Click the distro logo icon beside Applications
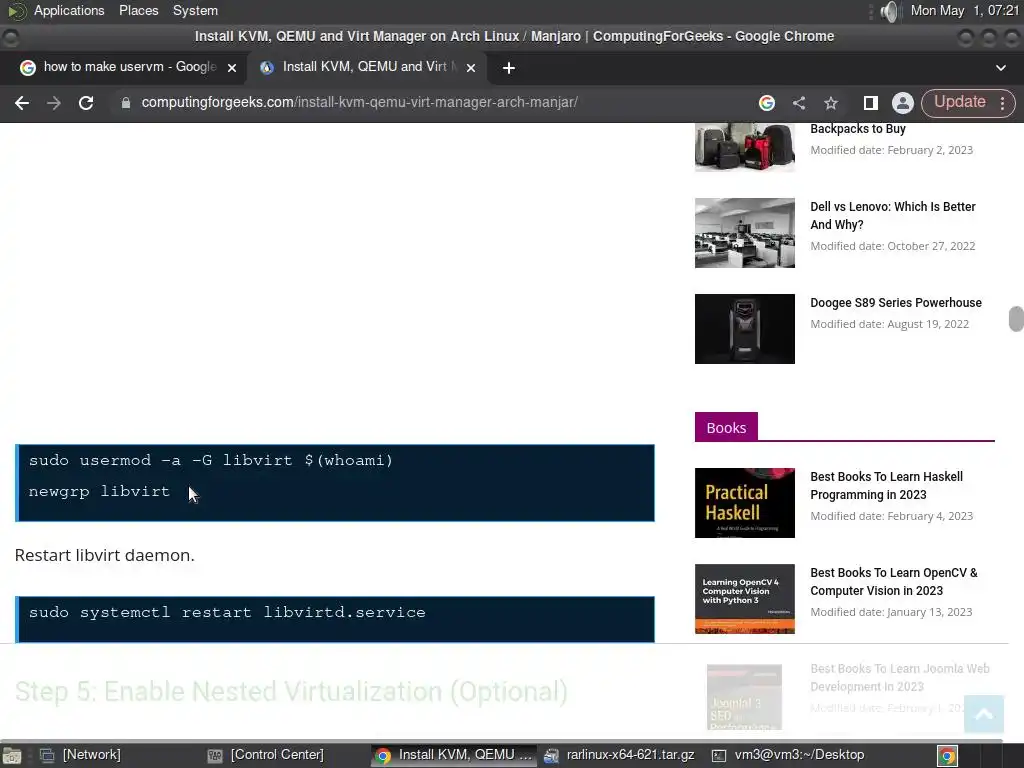The height and width of the screenshot is (768, 1024). click(x=16, y=10)
